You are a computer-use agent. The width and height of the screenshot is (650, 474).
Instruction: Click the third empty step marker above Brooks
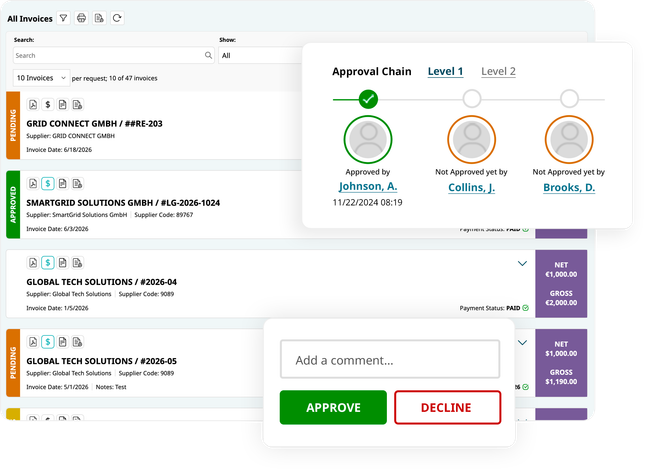tap(569, 99)
